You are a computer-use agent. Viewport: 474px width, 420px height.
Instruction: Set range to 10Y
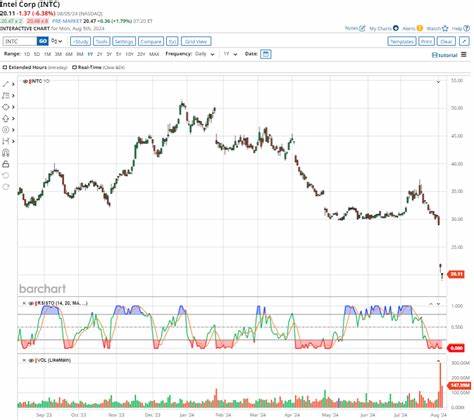pyautogui.click(x=130, y=54)
